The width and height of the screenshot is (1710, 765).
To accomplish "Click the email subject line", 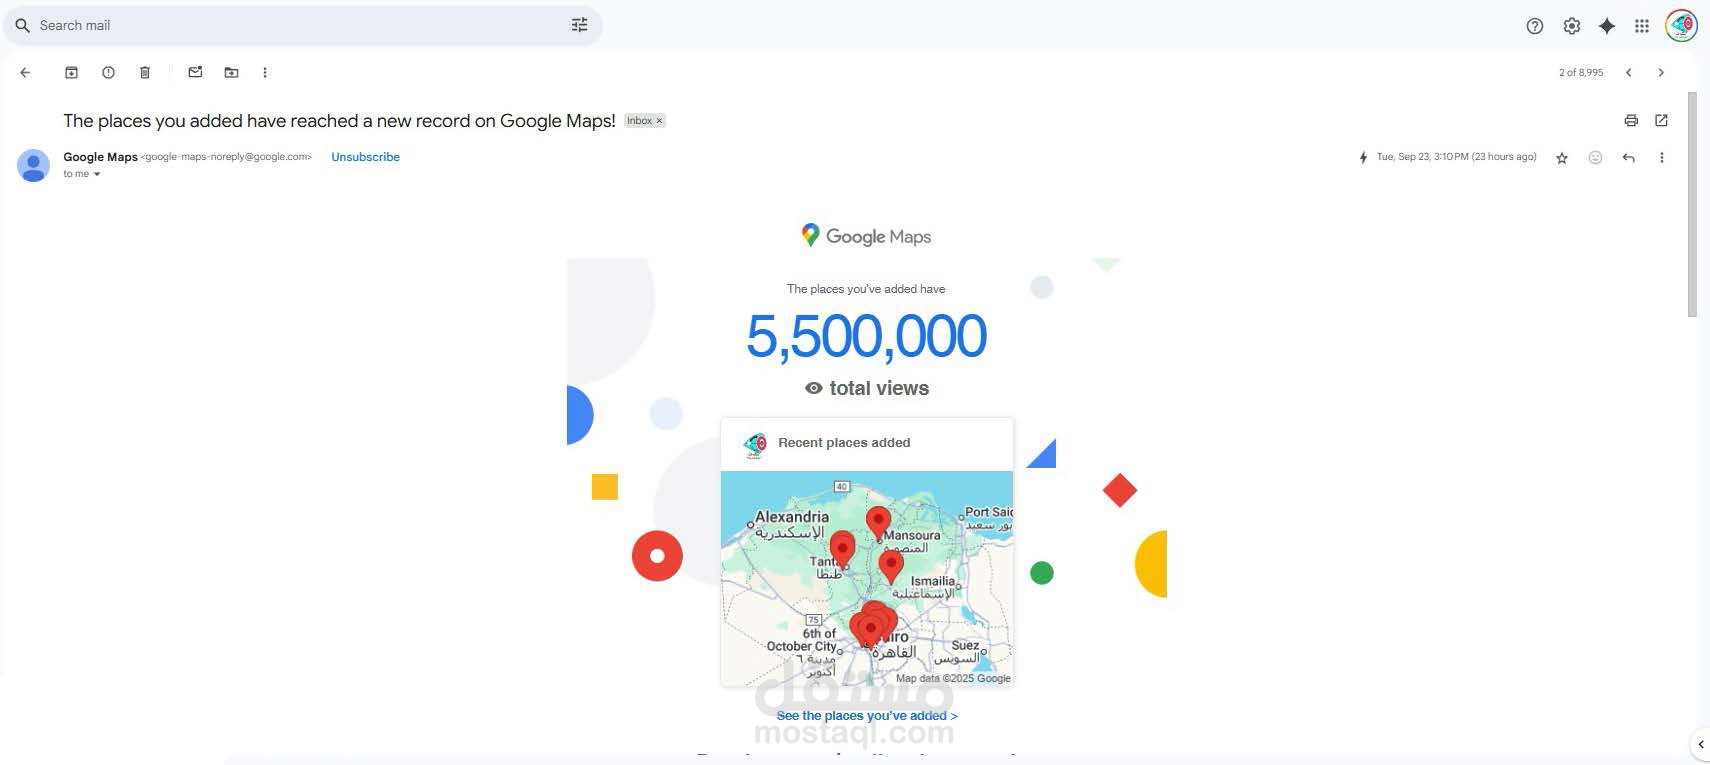I will 339,121.
